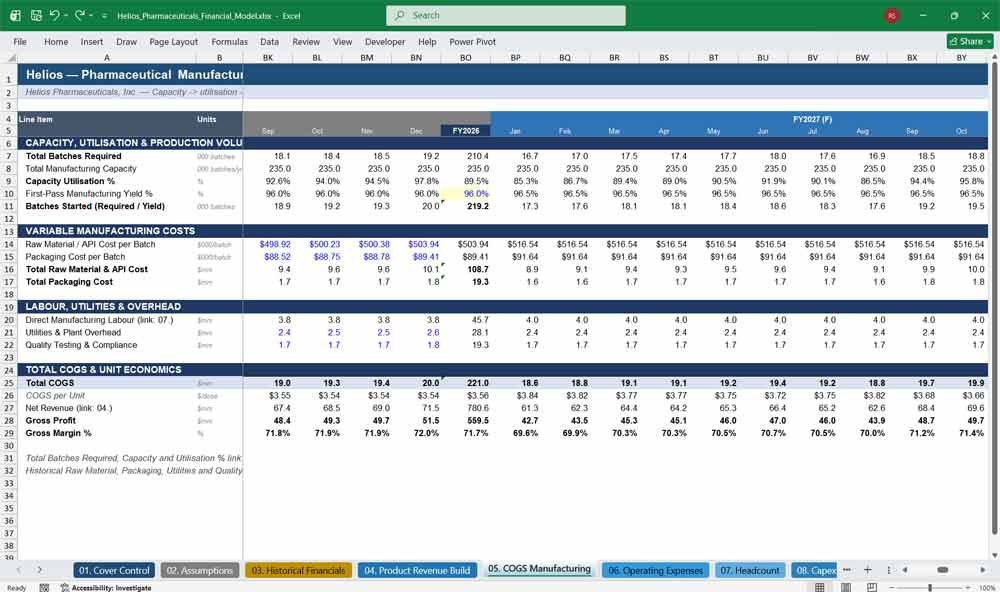Open the Formulas ribbon tab
The width and height of the screenshot is (1000, 592).
(230, 41)
